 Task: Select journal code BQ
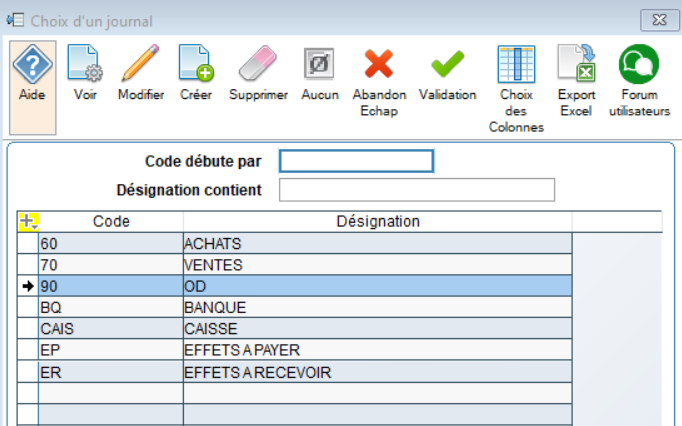click(x=111, y=307)
